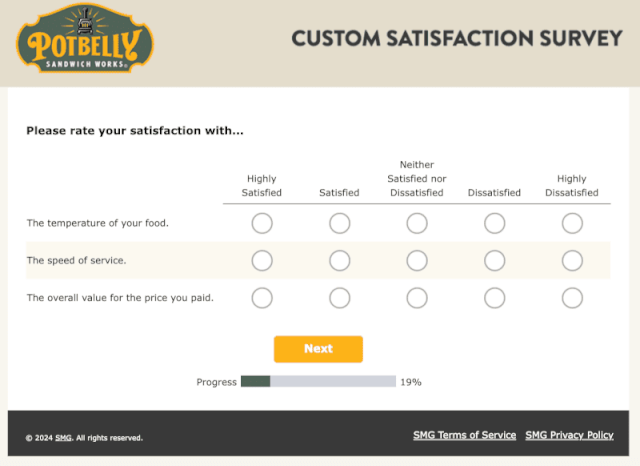Select Dissatisfied for speed of service
The width and height of the screenshot is (640, 466).
pyautogui.click(x=494, y=260)
